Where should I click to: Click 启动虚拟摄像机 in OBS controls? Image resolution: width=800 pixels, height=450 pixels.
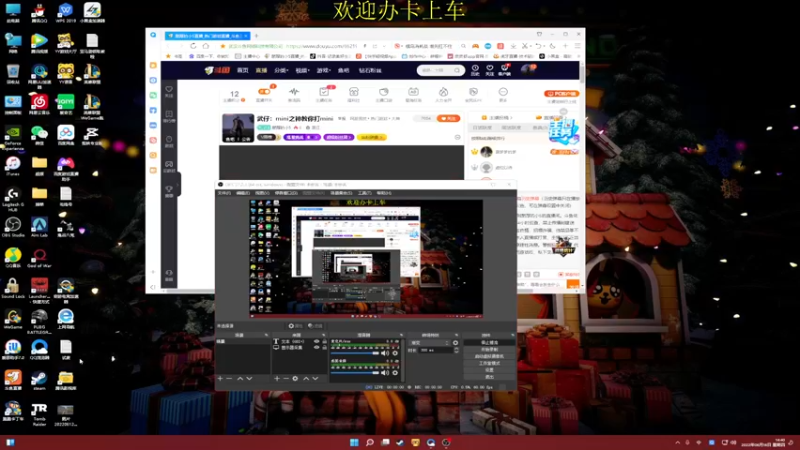coord(490,356)
